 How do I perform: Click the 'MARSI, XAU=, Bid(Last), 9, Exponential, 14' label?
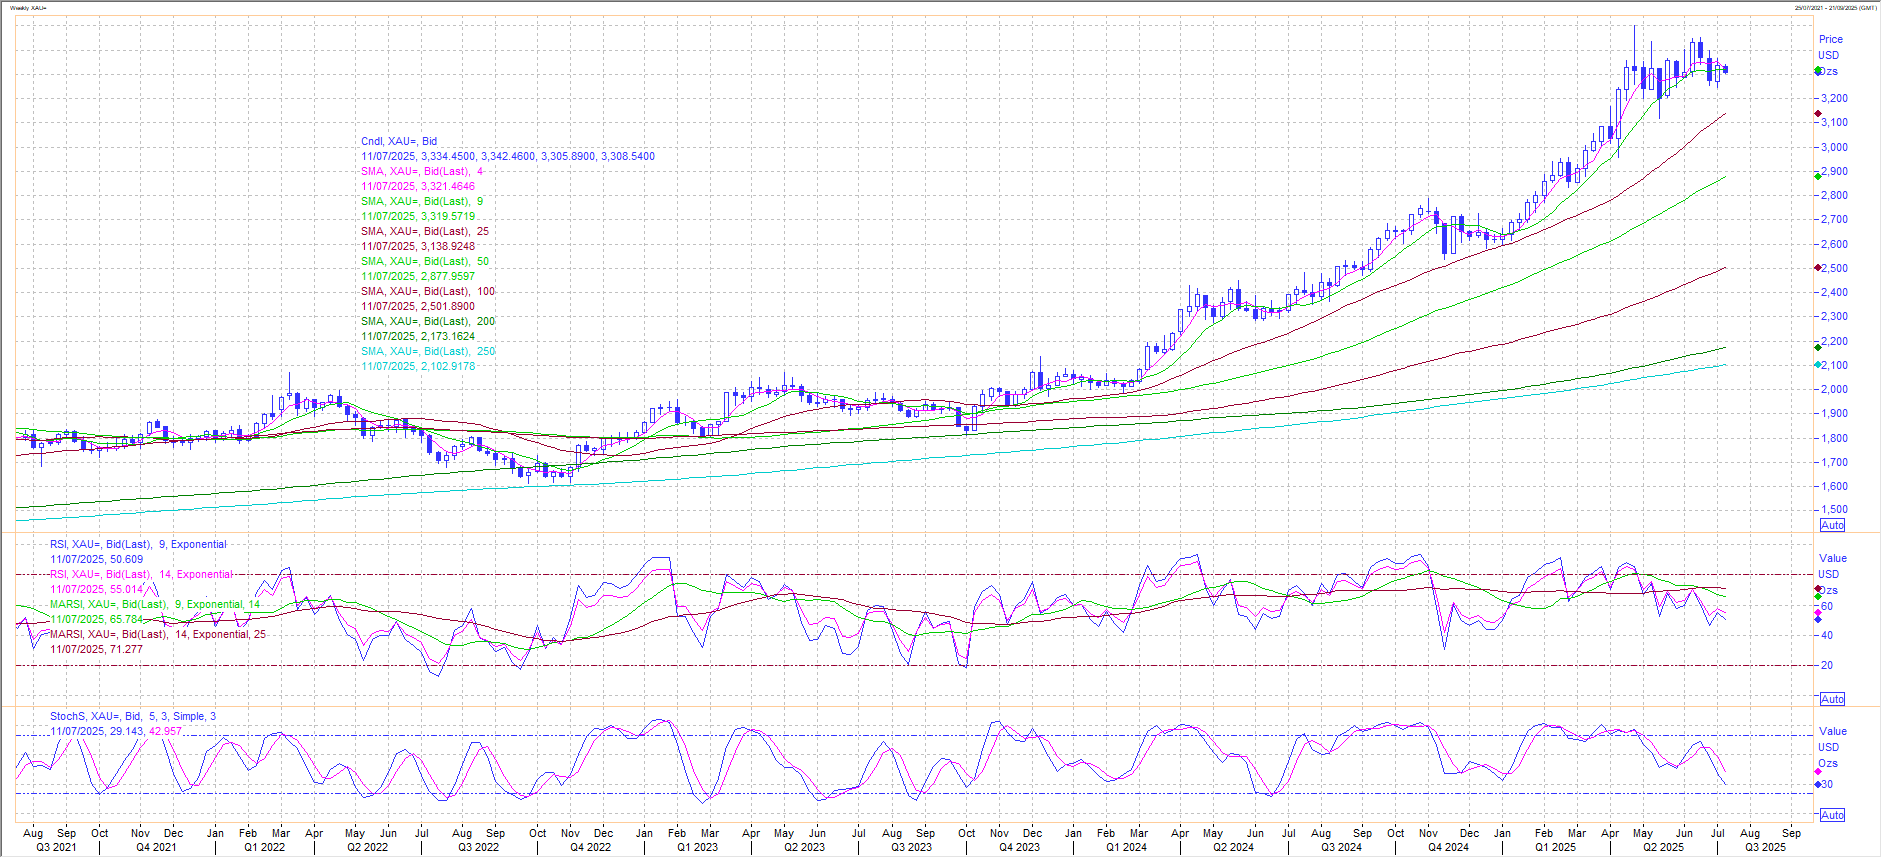pos(155,604)
